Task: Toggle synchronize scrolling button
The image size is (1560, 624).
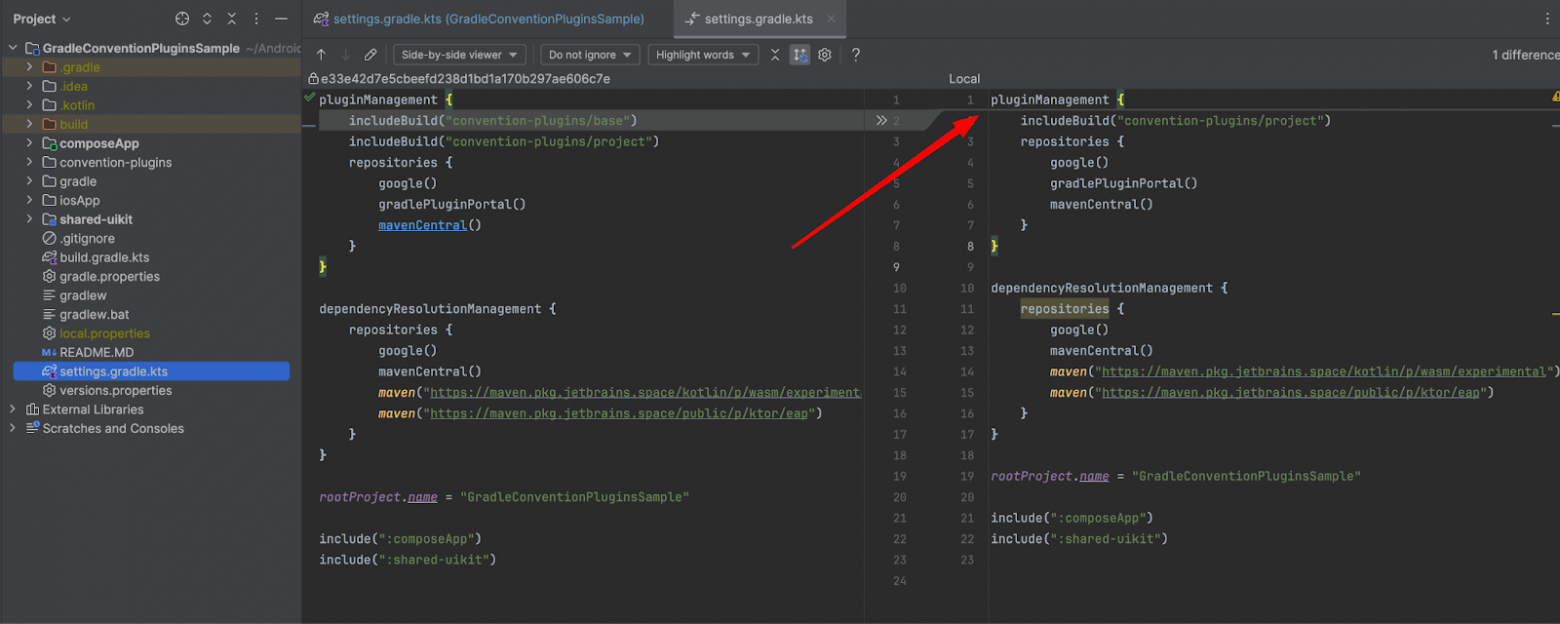Action: tap(800, 55)
